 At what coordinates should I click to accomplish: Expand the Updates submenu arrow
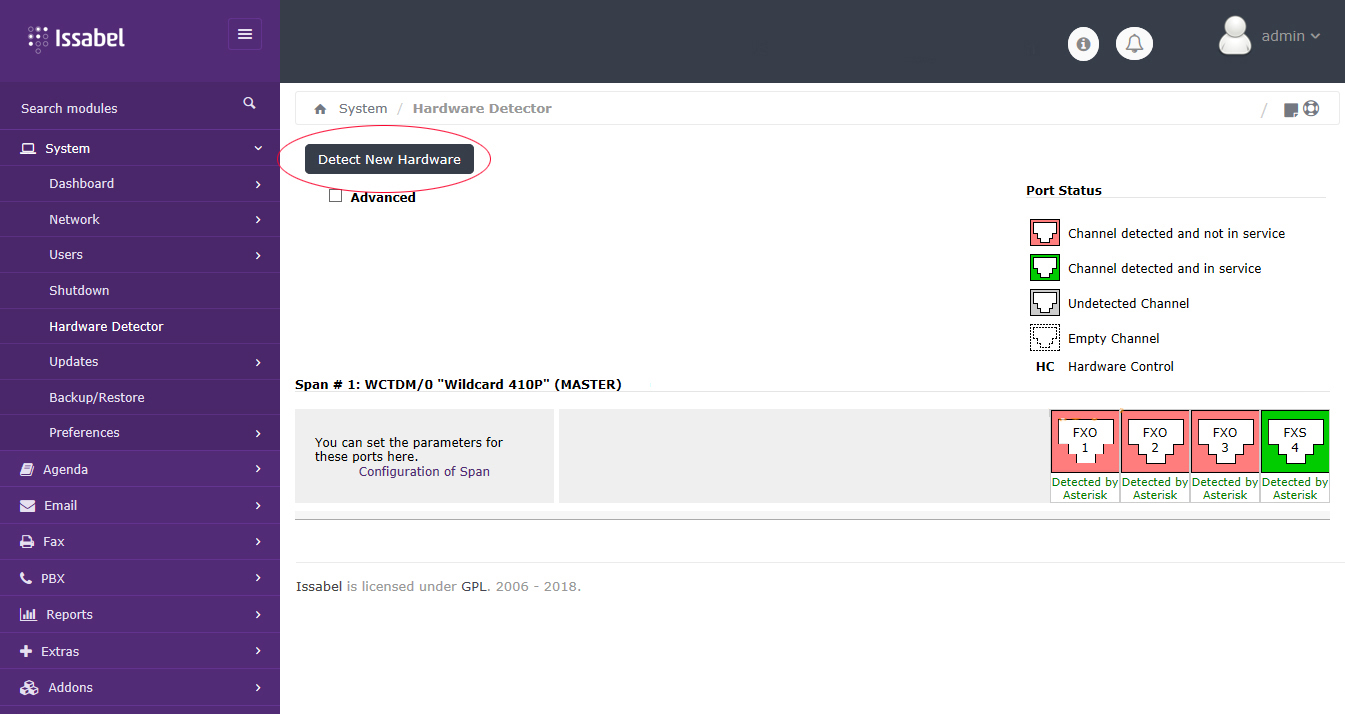point(258,362)
